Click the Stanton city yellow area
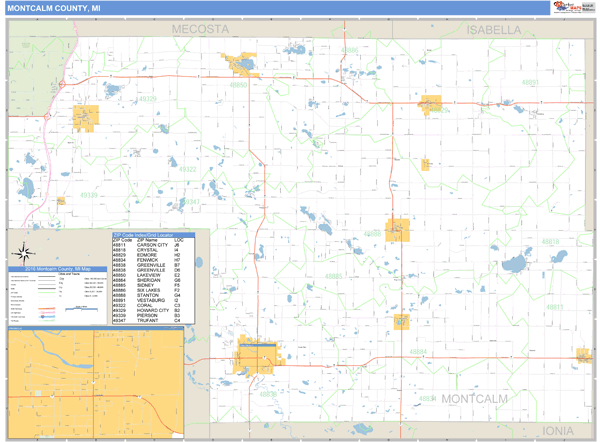This screenshot has width=600, height=442. click(398, 230)
